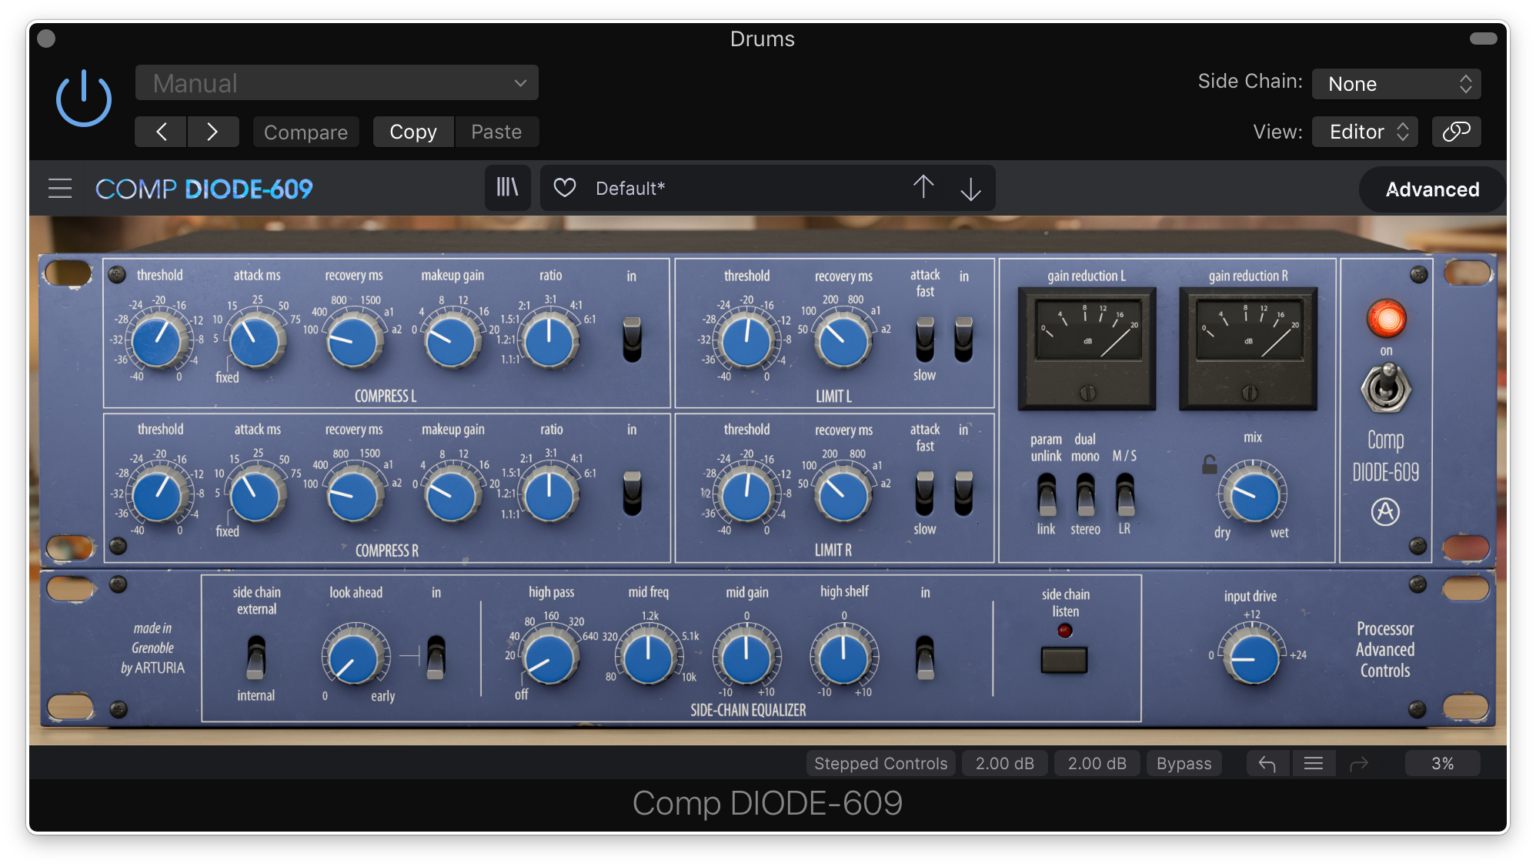This screenshot has height=867, width=1536.
Task: Click the Bypass button in status bar
Action: click(1183, 763)
